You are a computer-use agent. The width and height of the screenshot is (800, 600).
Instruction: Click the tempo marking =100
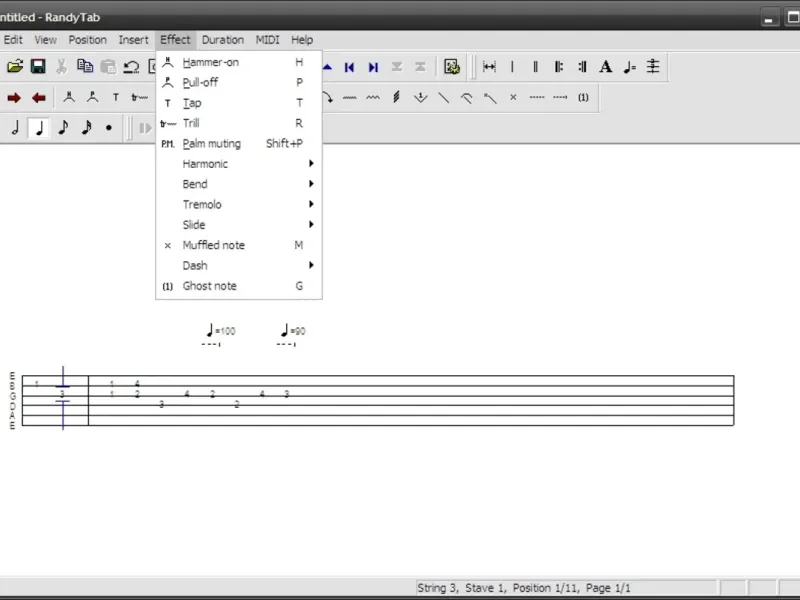(x=220, y=331)
